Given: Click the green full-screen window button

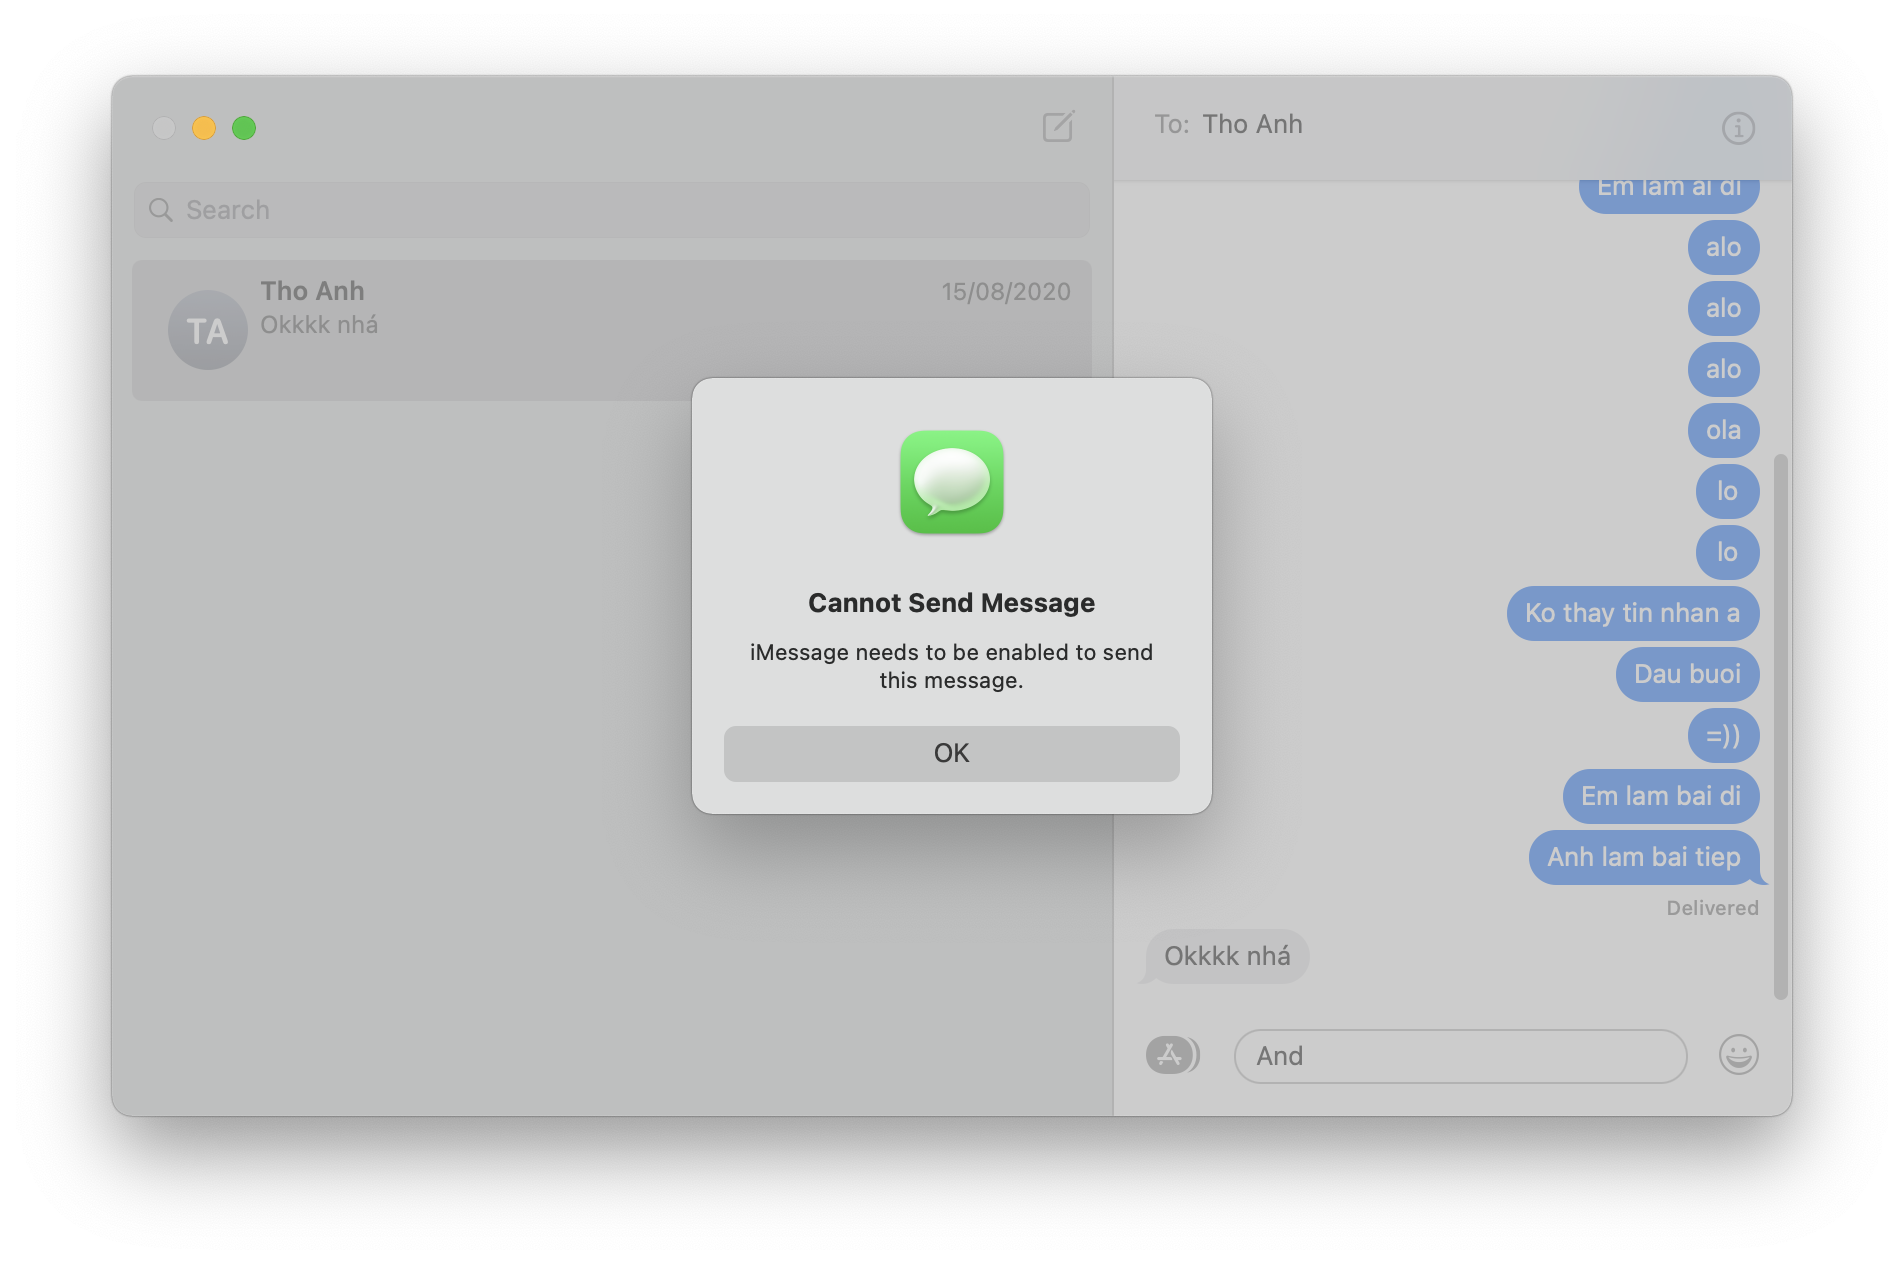Looking at the screenshot, I should 244,128.
